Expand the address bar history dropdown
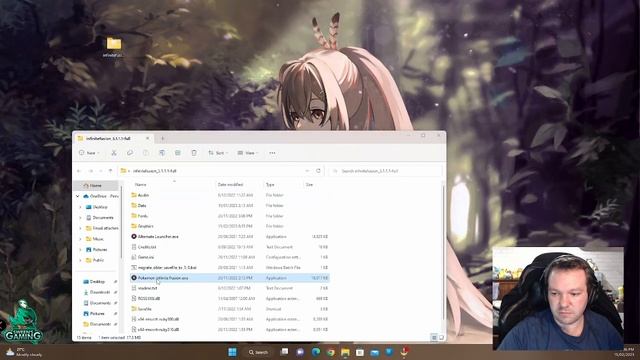Screen dimensions: 640x360 point(307,171)
